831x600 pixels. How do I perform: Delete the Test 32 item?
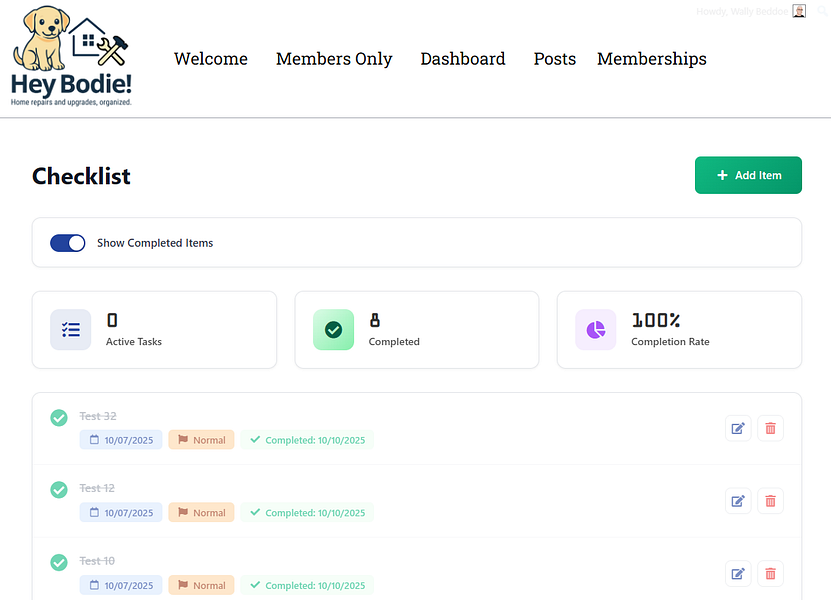click(x=770, y=428)
